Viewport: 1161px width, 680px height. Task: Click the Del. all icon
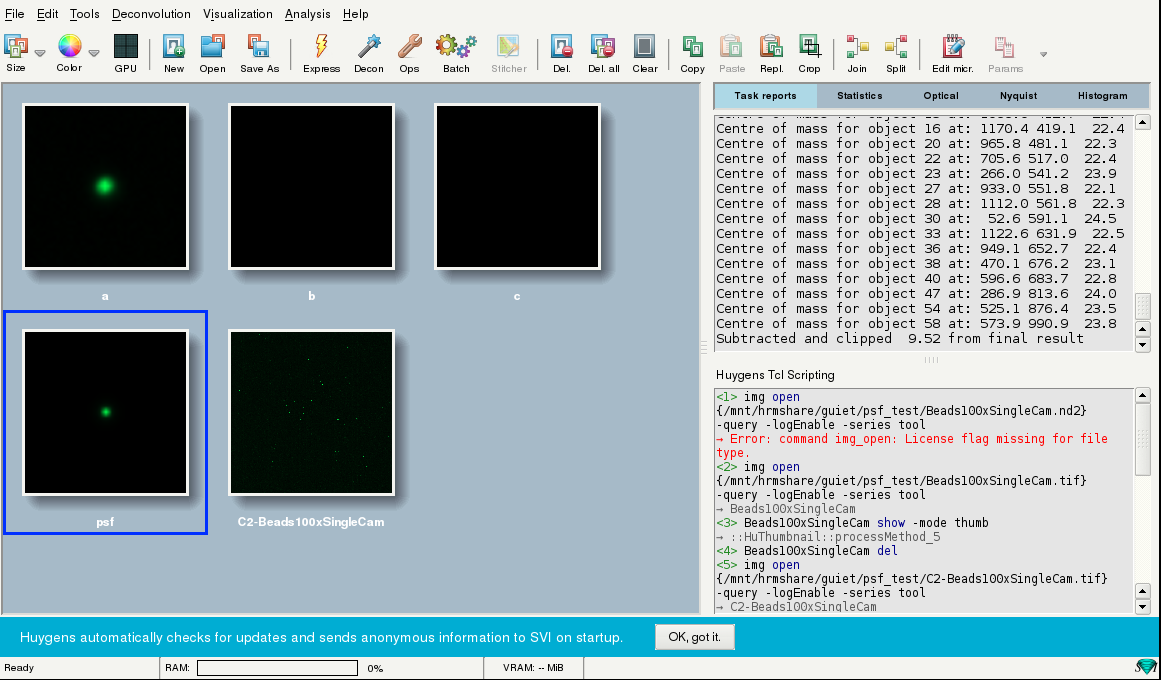coord(603,47)
